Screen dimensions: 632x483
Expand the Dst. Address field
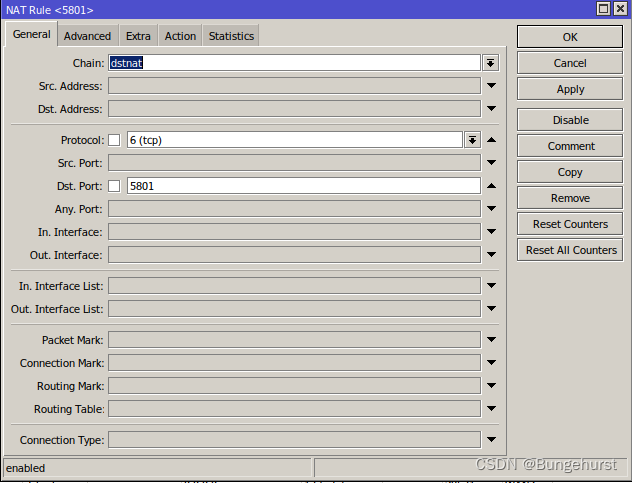pos(491,108)
